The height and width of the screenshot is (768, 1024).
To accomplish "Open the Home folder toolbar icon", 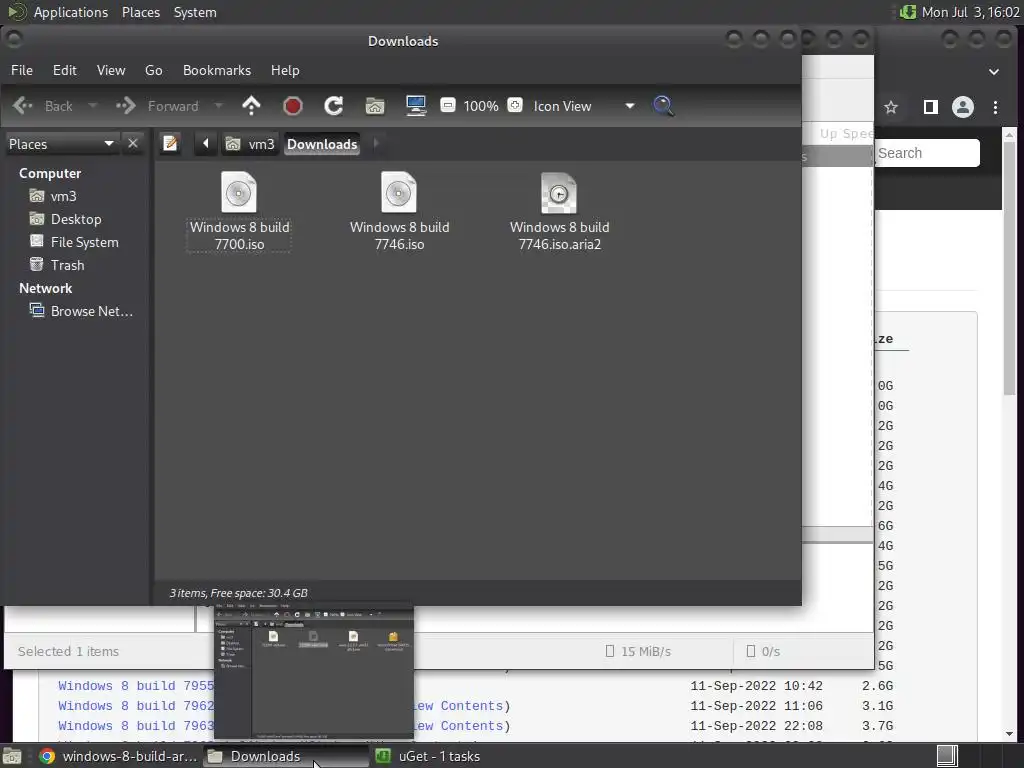I will 375,106.
